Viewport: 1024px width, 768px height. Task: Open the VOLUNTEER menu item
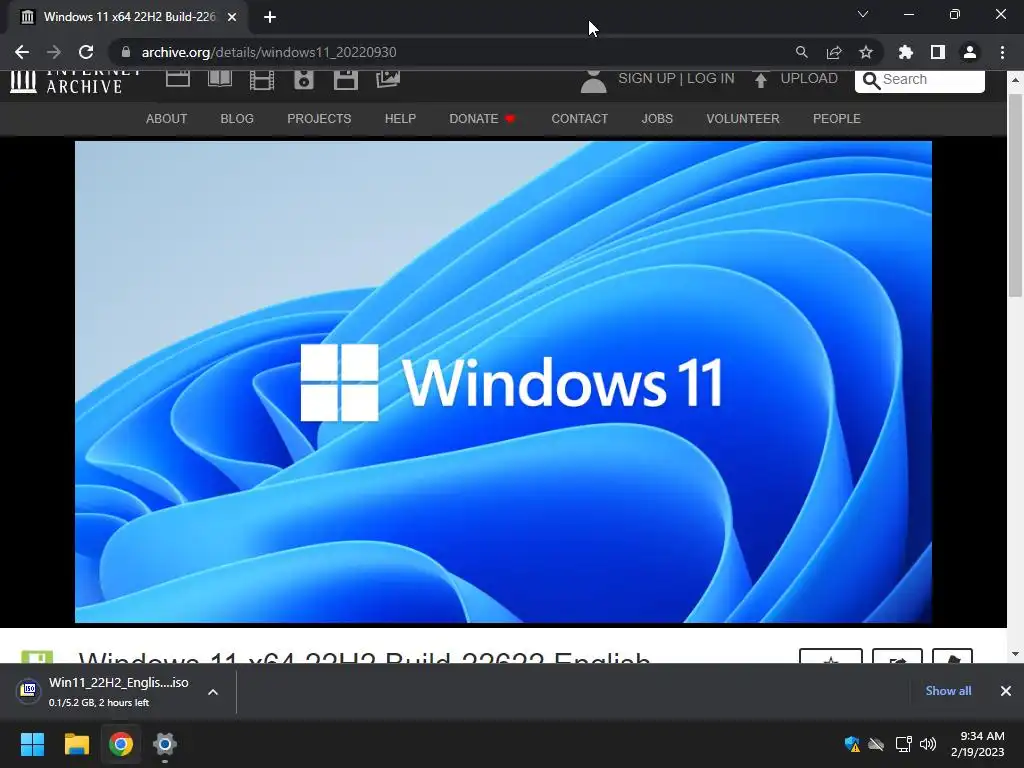[743, 119]
